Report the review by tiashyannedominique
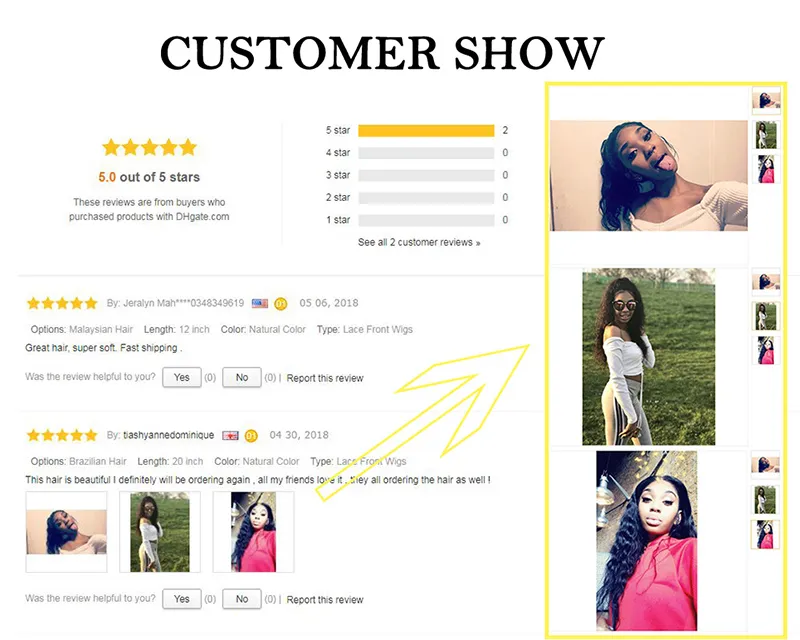Screen dimensions: 800x640 pos(325,600)
